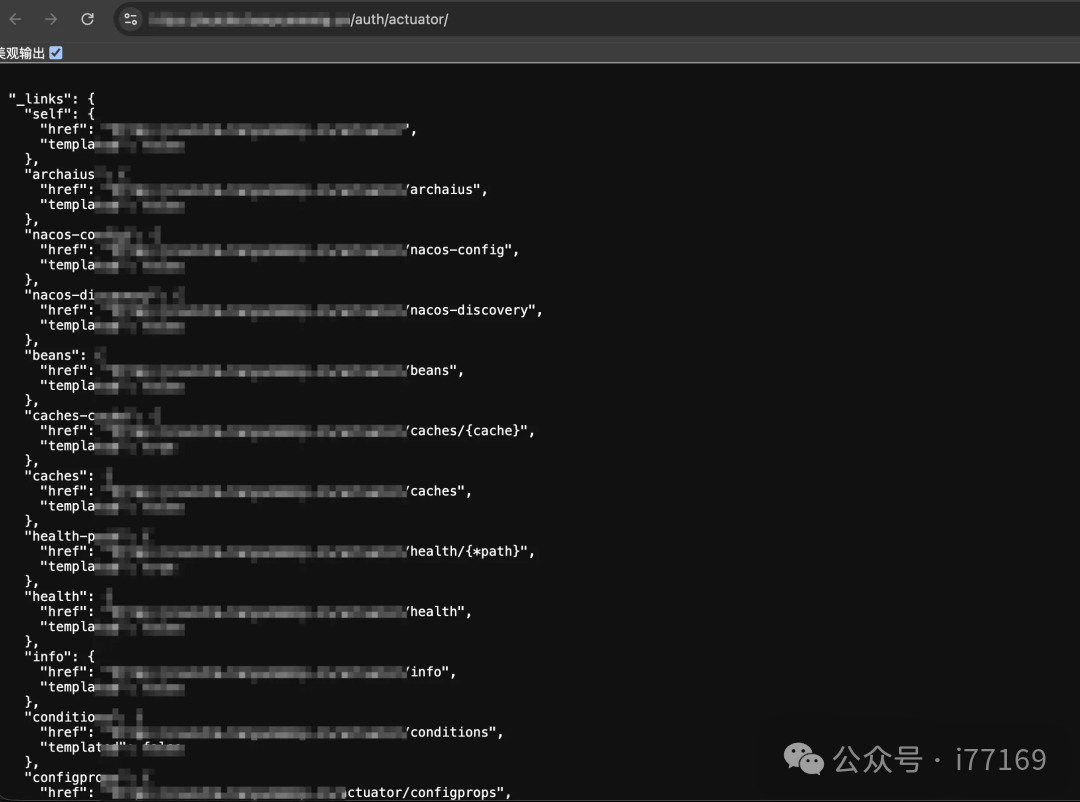Image resolution: width=1080 pixels, height=802 pixels.
Task: Click the nacos-discovery href line
Action: (291, 310)
